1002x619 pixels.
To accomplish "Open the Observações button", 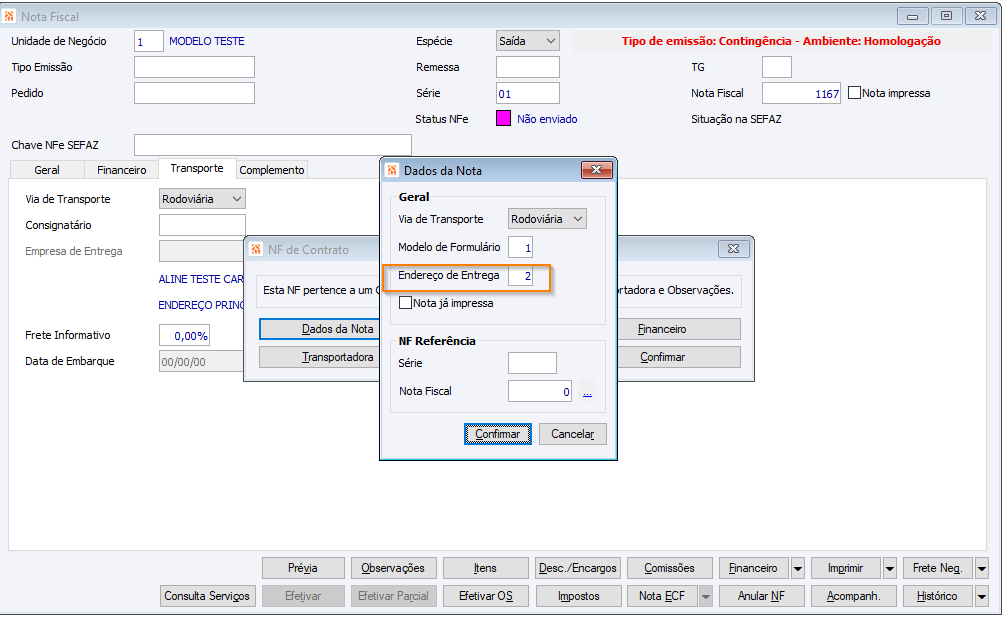I will point(393,568).
